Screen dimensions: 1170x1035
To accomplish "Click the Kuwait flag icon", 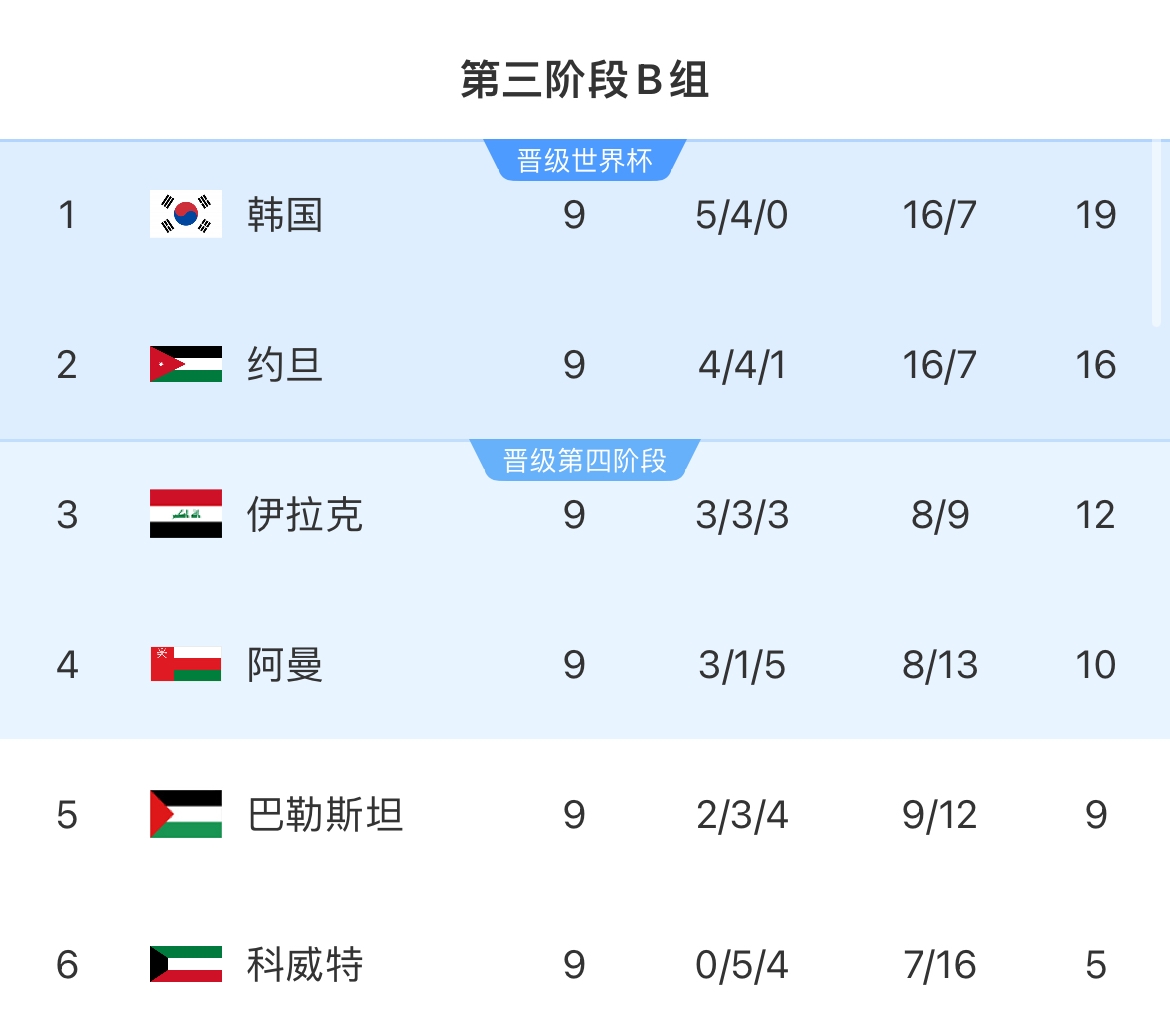I will click(x=186, y=964).
